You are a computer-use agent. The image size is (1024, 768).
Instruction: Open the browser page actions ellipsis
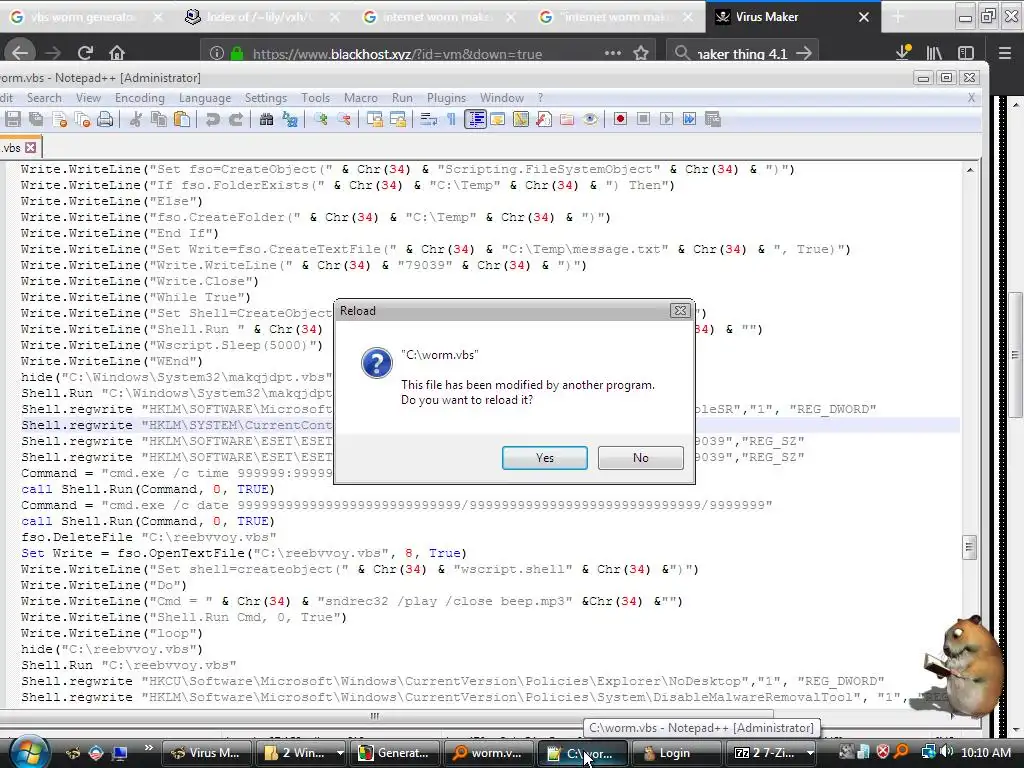[x=613, y=53]
